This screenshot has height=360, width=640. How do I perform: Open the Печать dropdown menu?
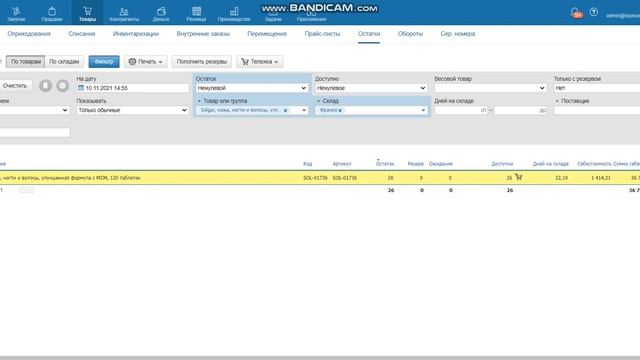click(146, 62)
